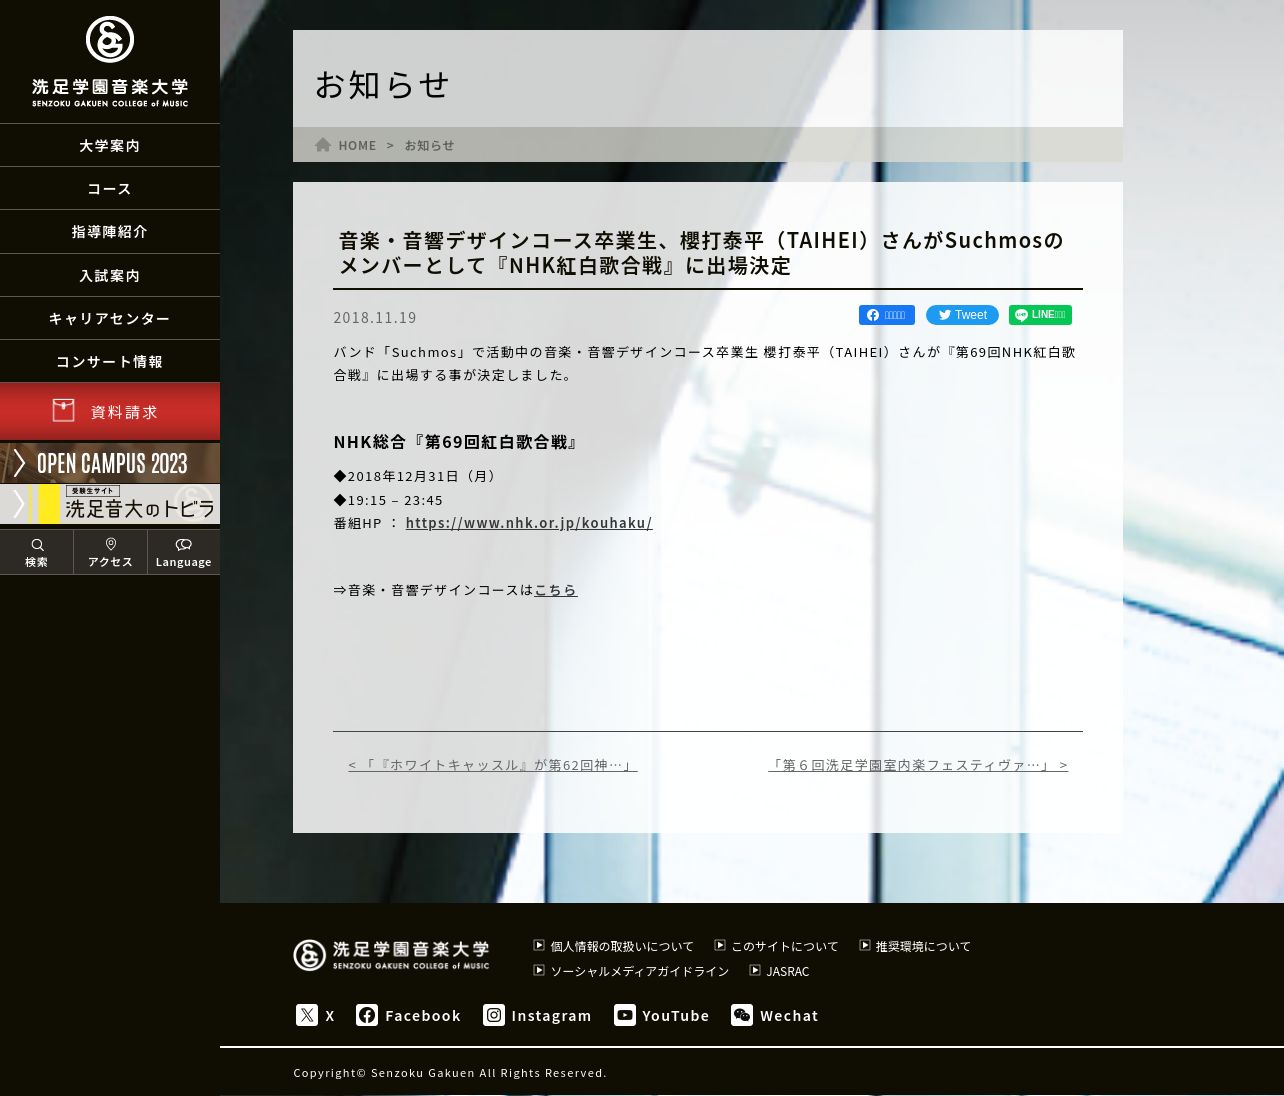
Task: Open the コンサート情報 menu item
Action: [x=110, y=362]
